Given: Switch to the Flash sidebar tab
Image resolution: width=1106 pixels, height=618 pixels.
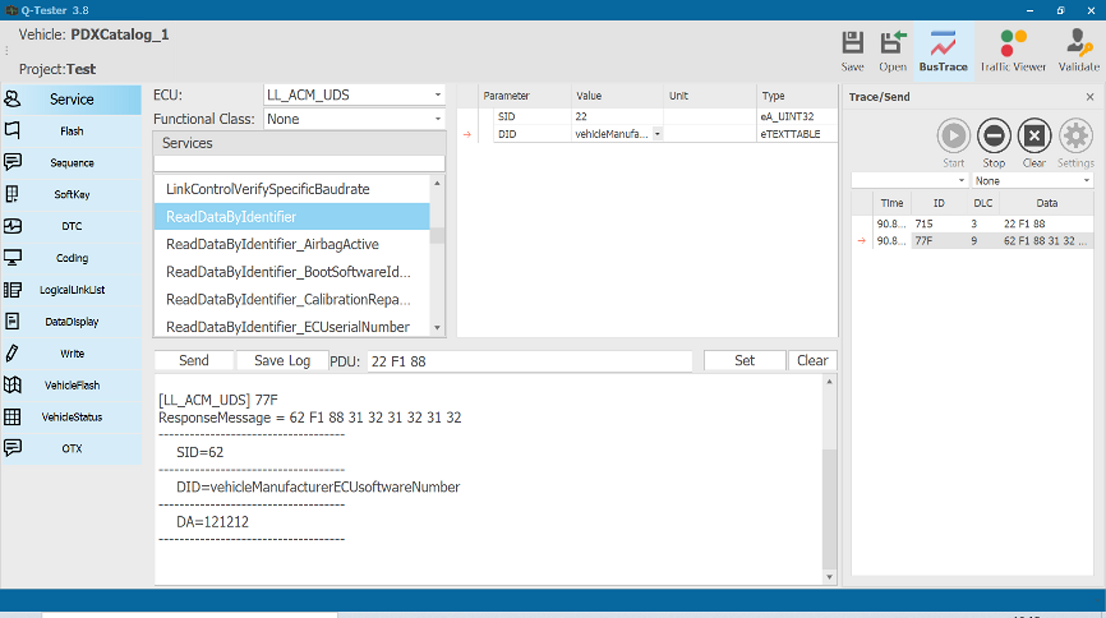Looking at the screenshot, I should (x=71, y=131).
